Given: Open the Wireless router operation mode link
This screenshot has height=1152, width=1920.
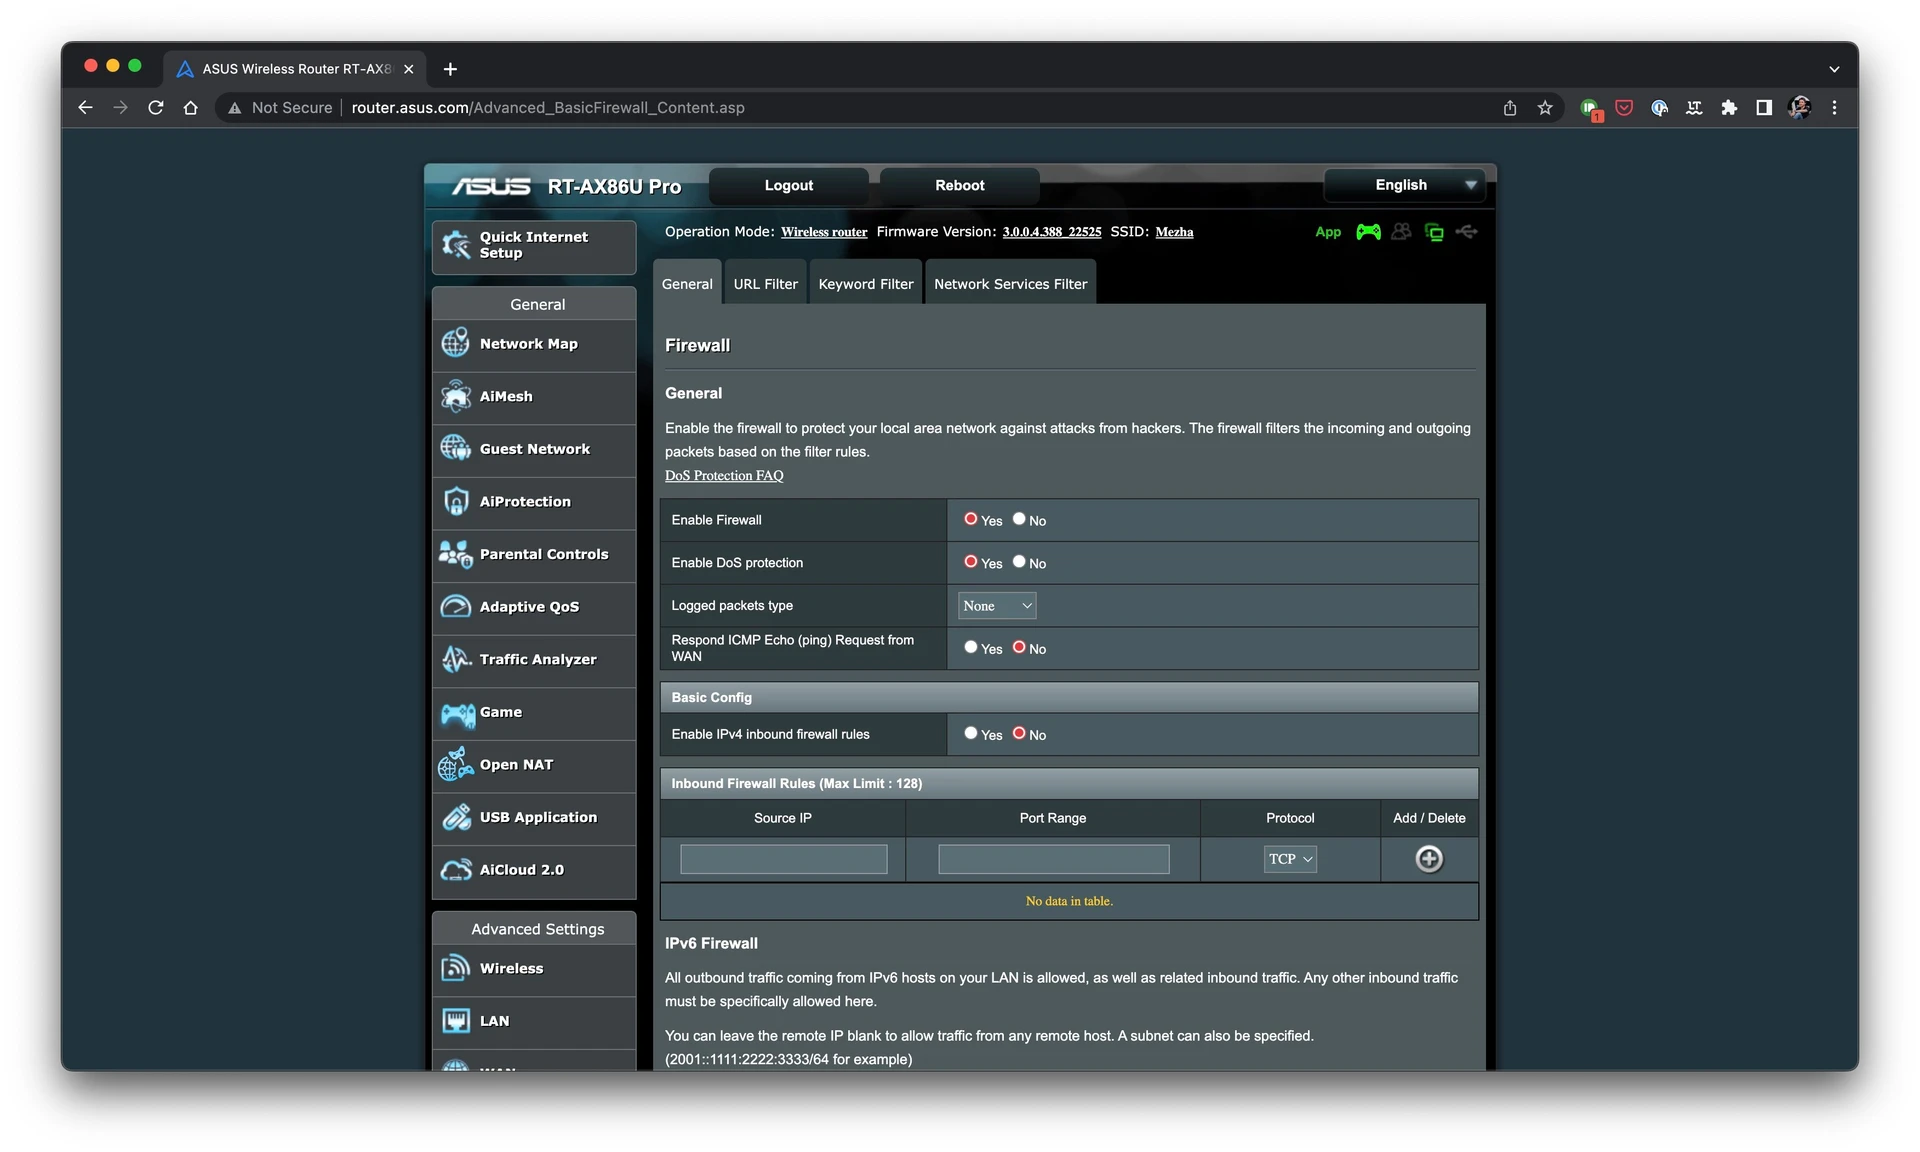Looking at the screenshot, I should (824, 232).
